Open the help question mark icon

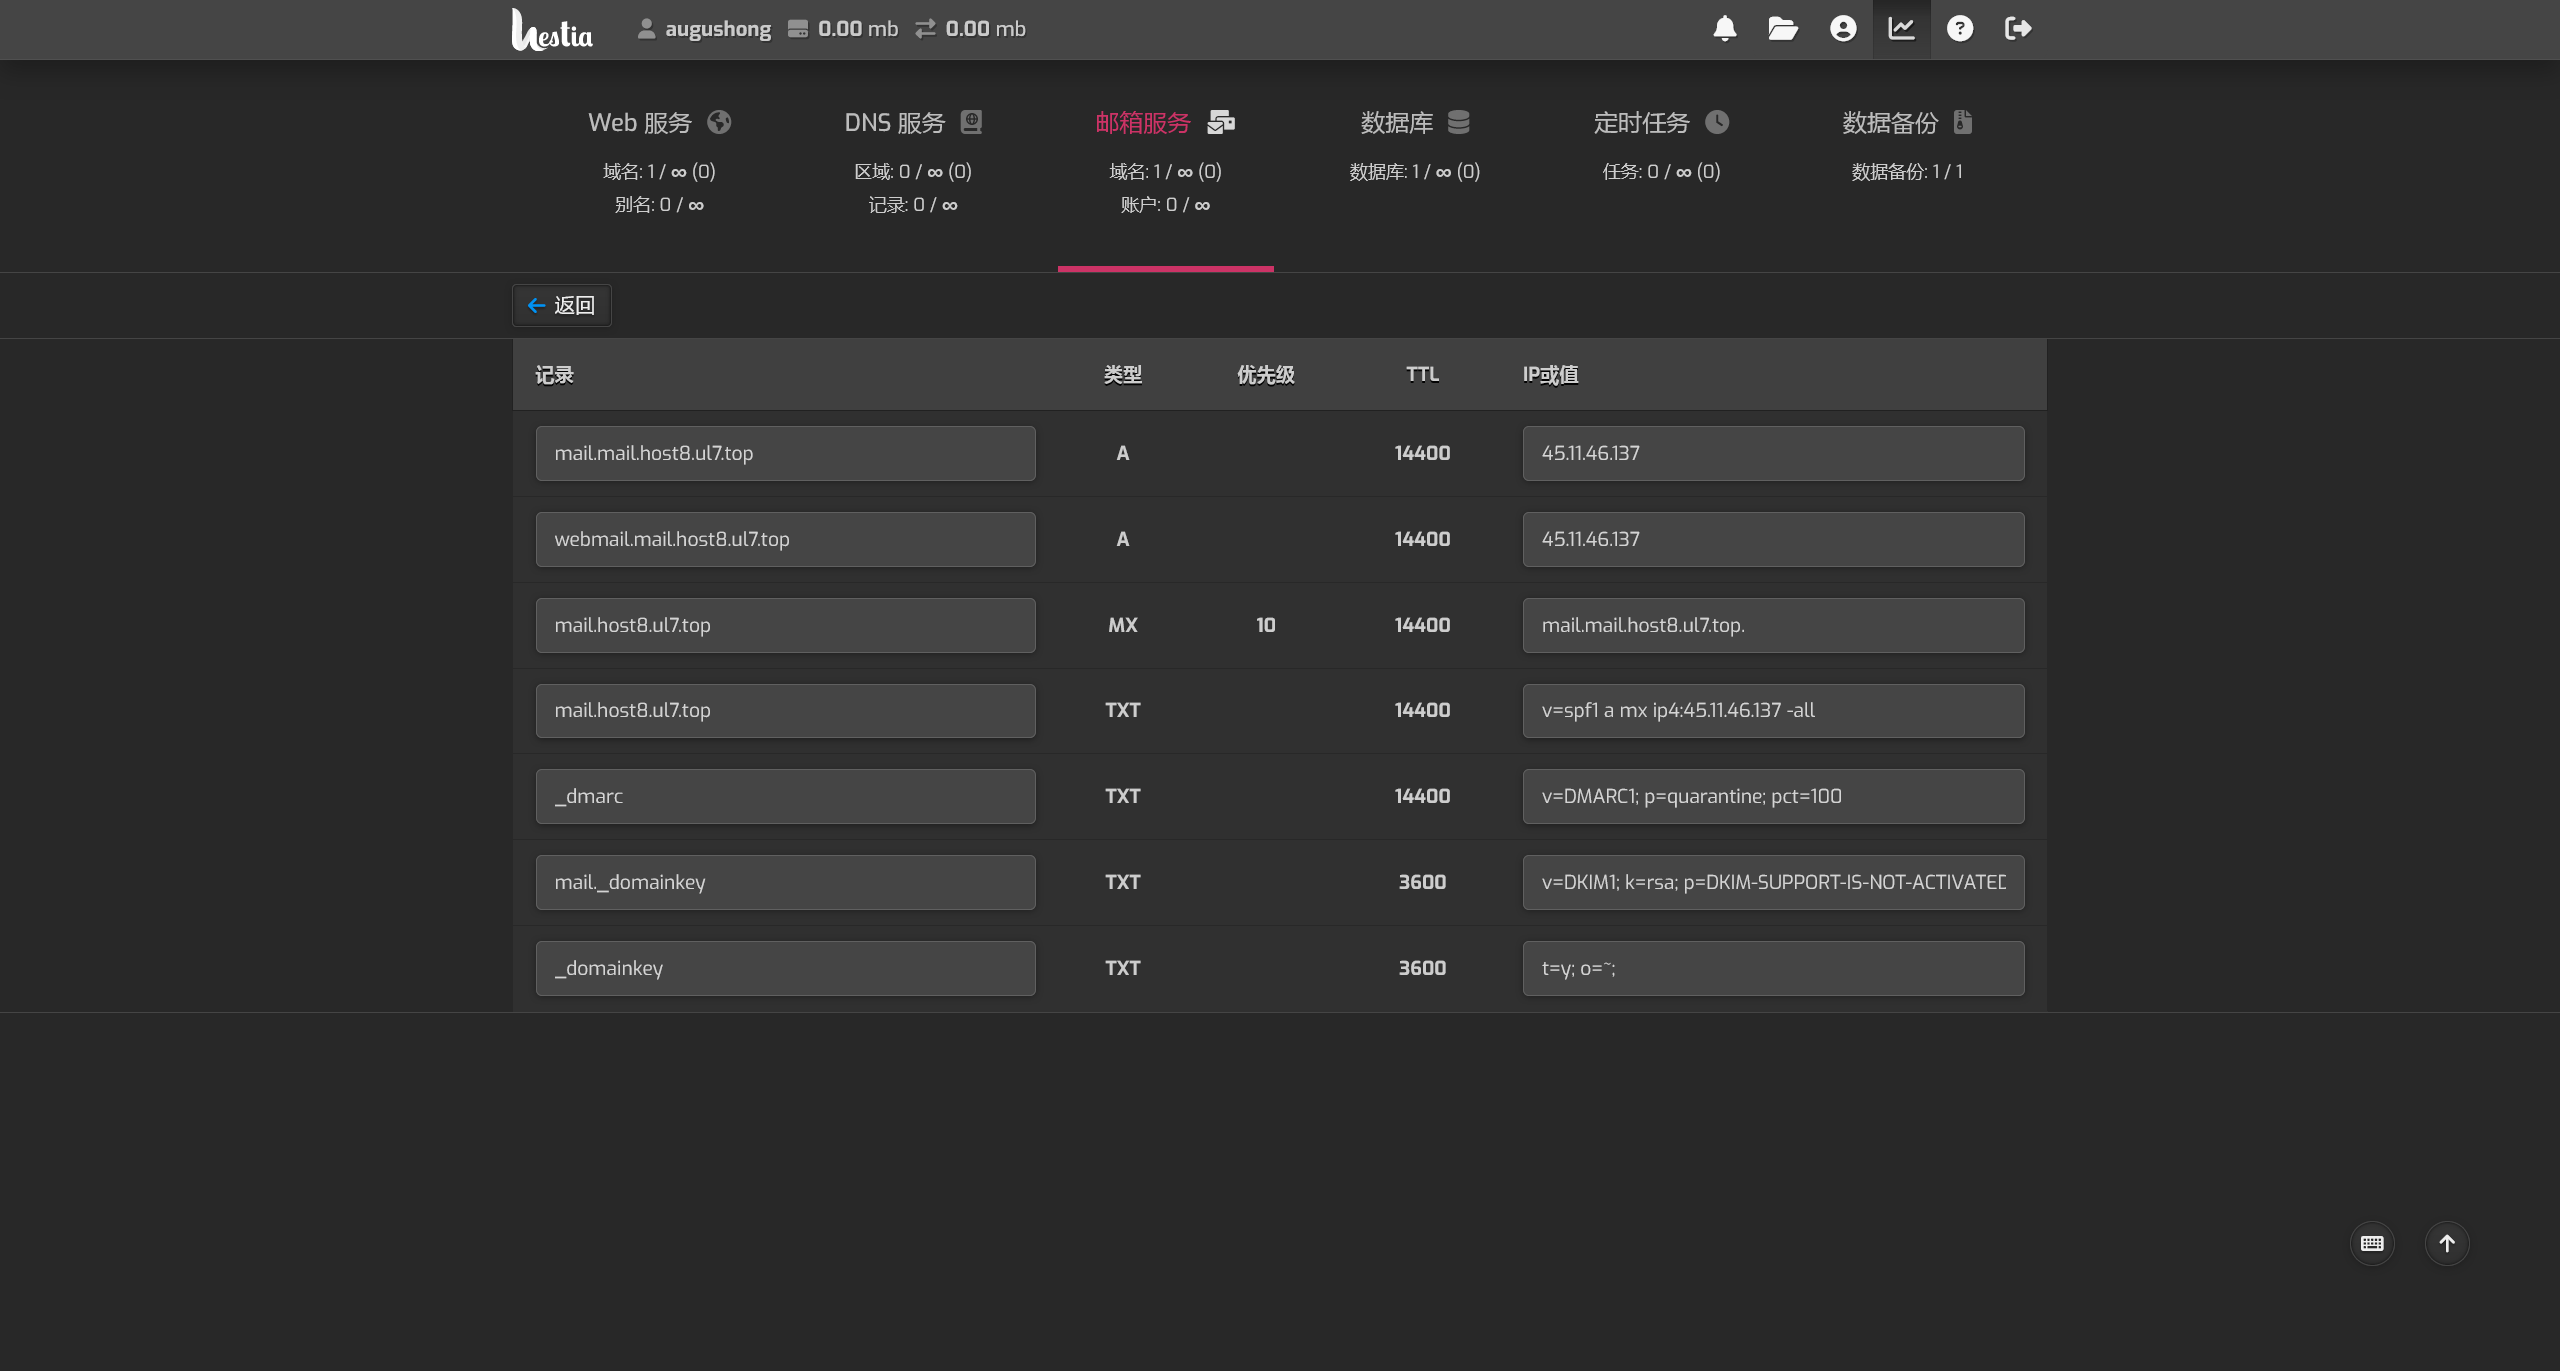click(1960, 29)
